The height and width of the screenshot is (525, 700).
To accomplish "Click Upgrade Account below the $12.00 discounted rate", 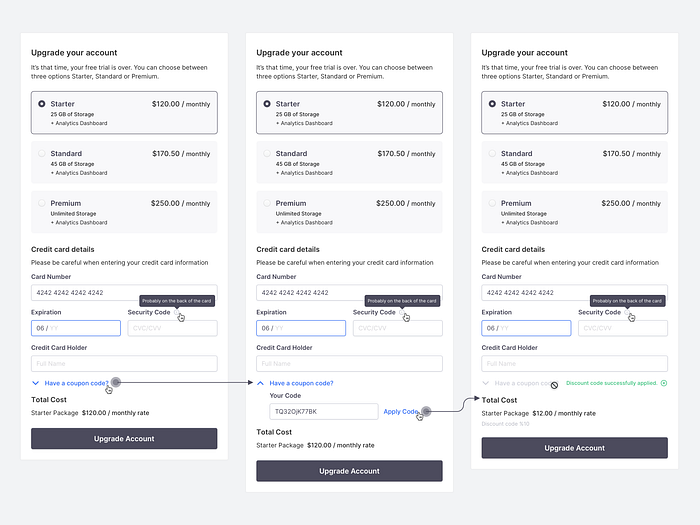I will coord(575,448).
